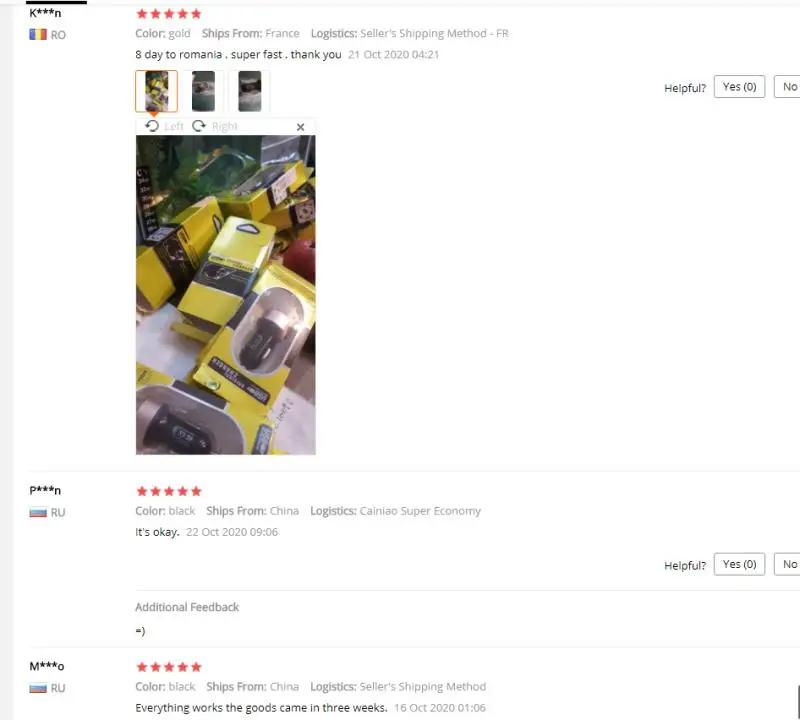Viewport: 800px width, 720px height.
Task: Click star rating of P***n's review
Action: click(169, 491)
